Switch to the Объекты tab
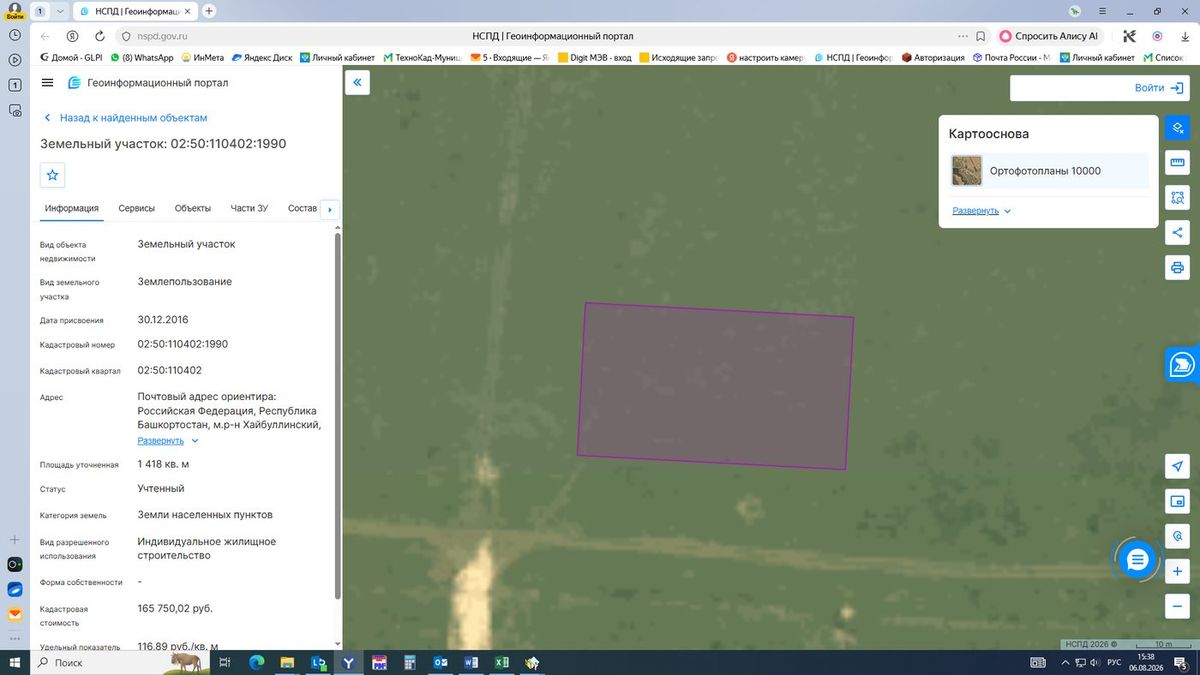The height and width of the screenshot is (675, 1200). pos(193,208)
